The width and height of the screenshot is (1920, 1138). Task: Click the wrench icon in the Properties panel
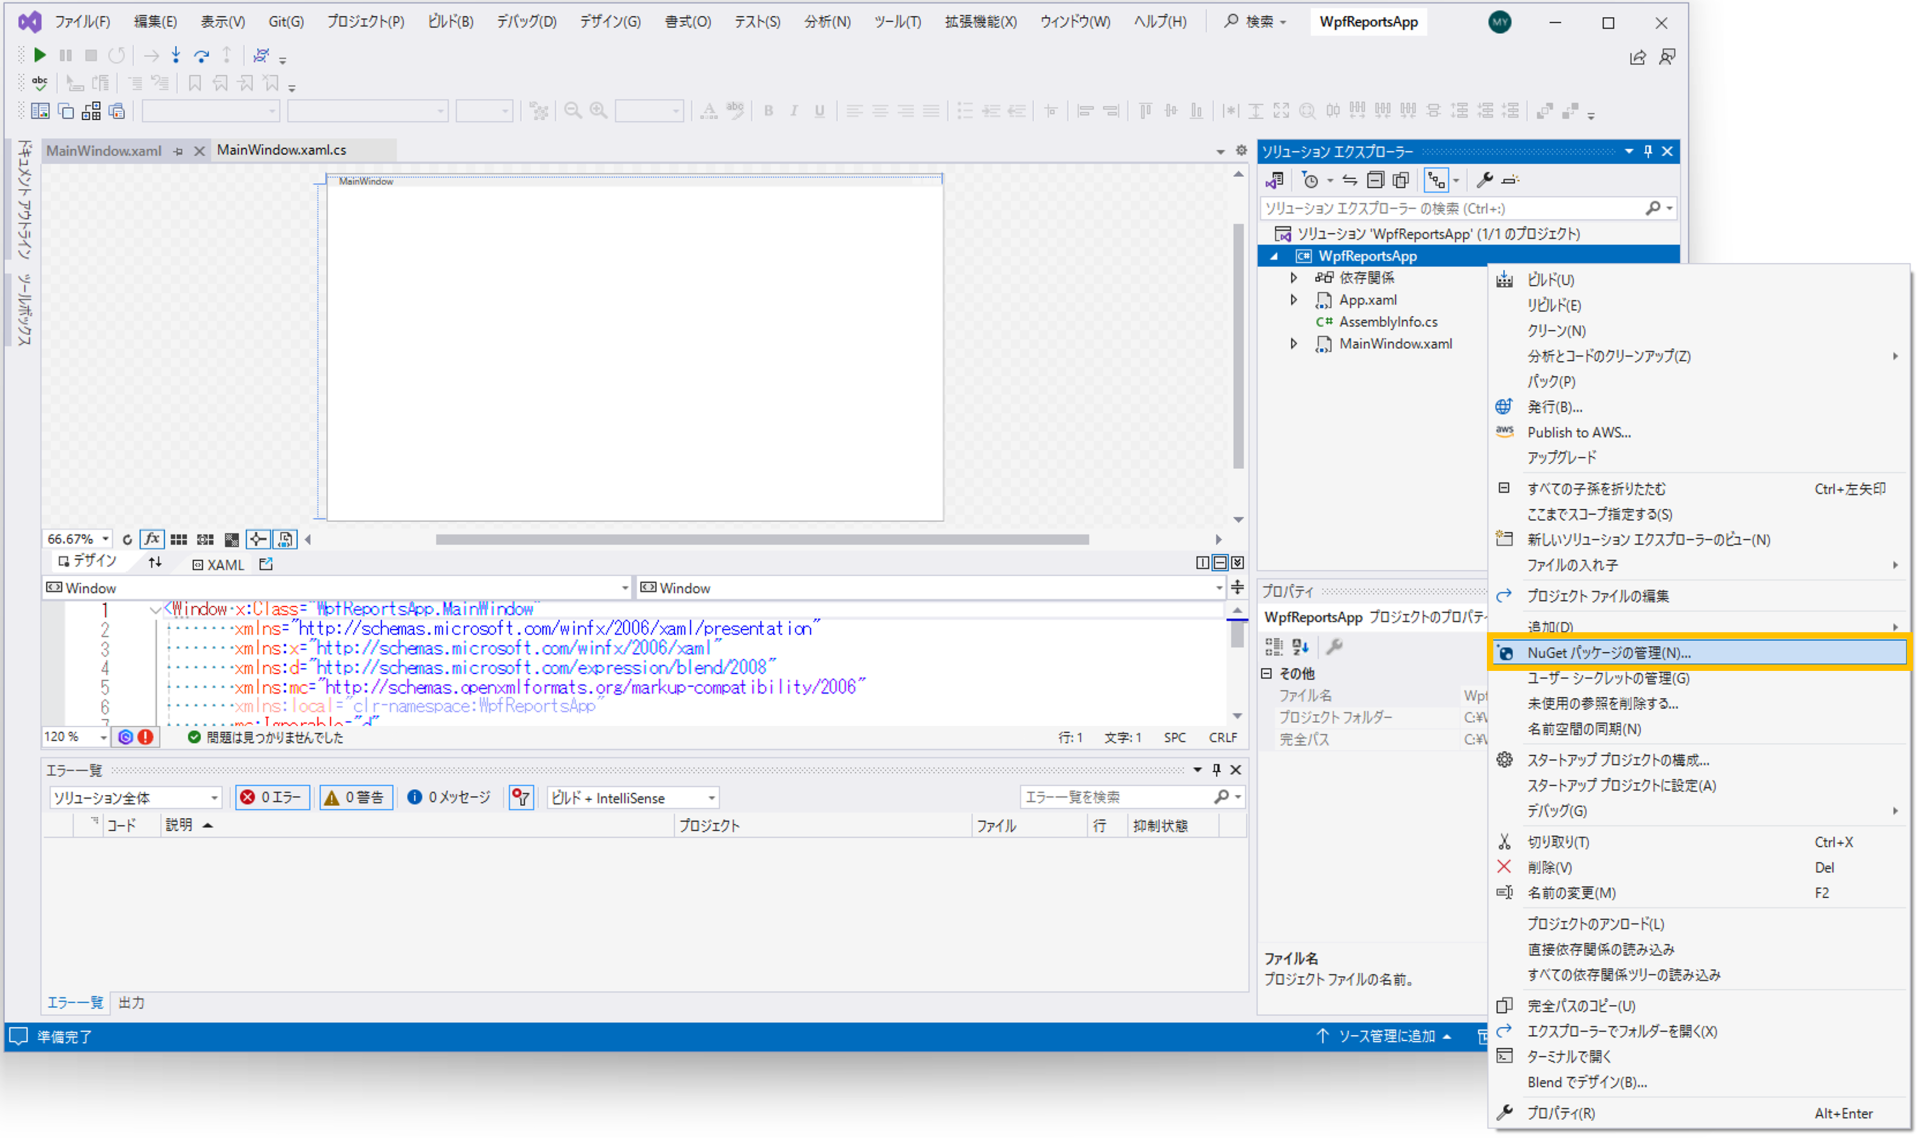tap(1334, 647)
